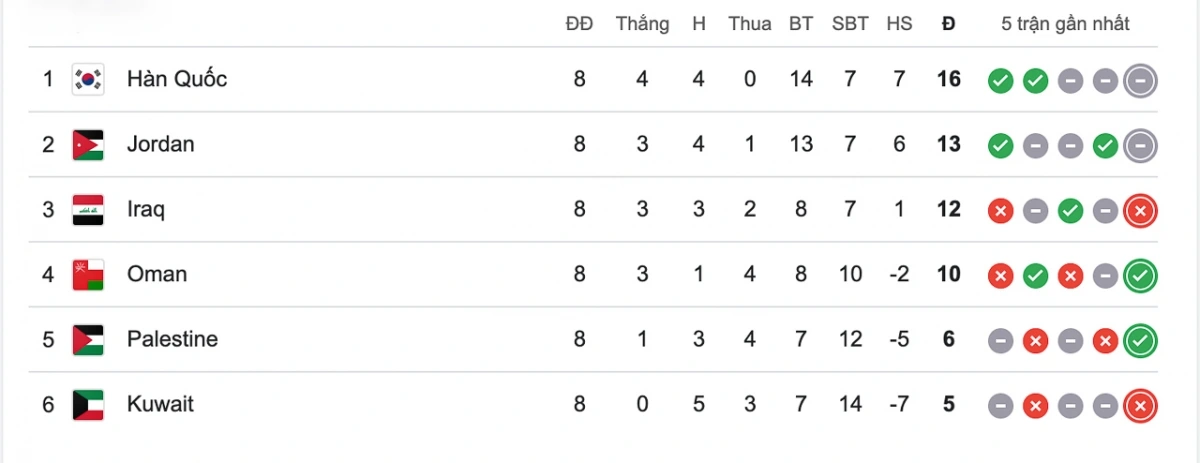The width and height of the screenshot is (1200, 463).
Task: Open the Kuwait team name
Action: (x=160, y=404)
